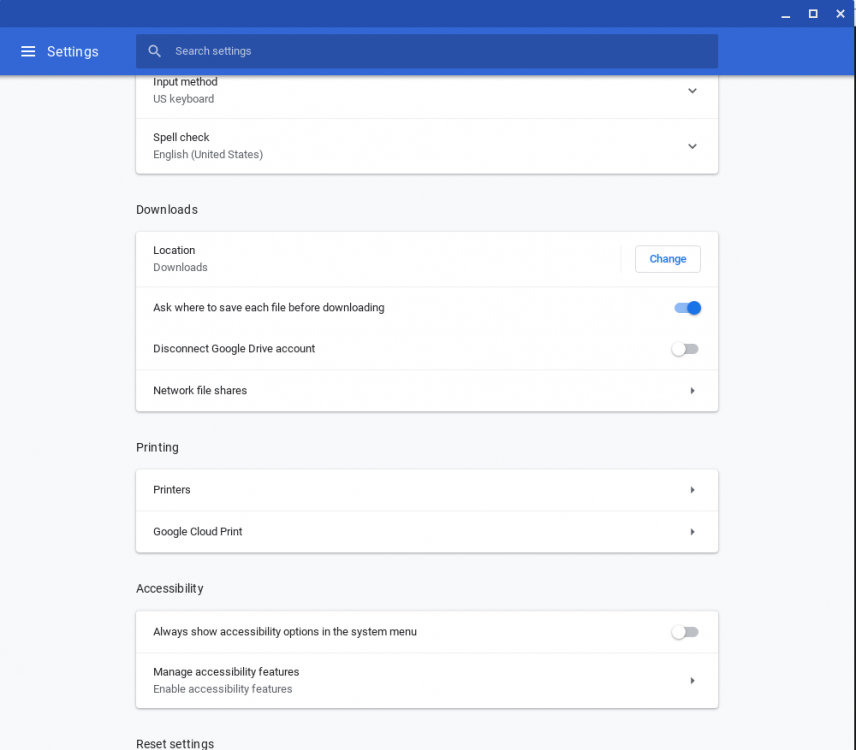
Task: Click the Printers label
Action: [x=171, y=490]
